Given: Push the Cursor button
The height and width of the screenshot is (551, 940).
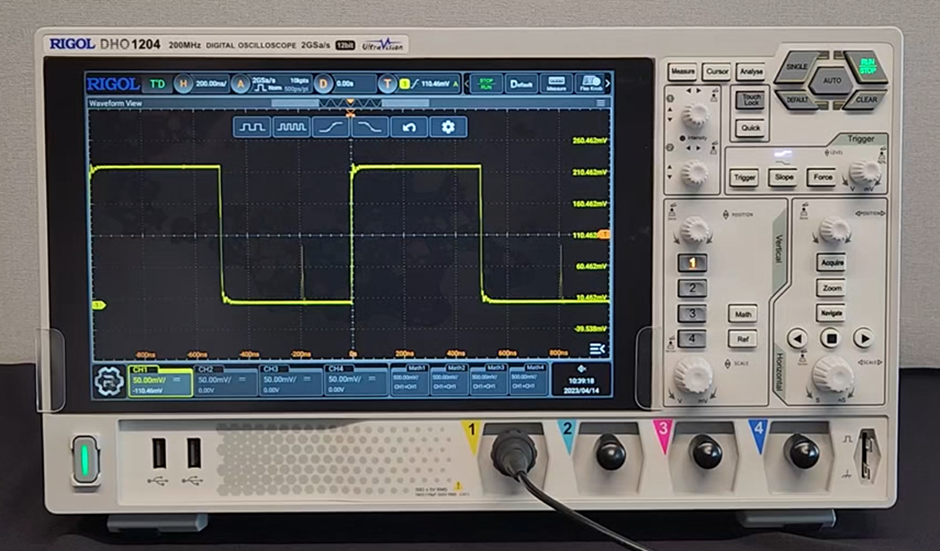Looking at the screenshot, I should coord(716,72).
